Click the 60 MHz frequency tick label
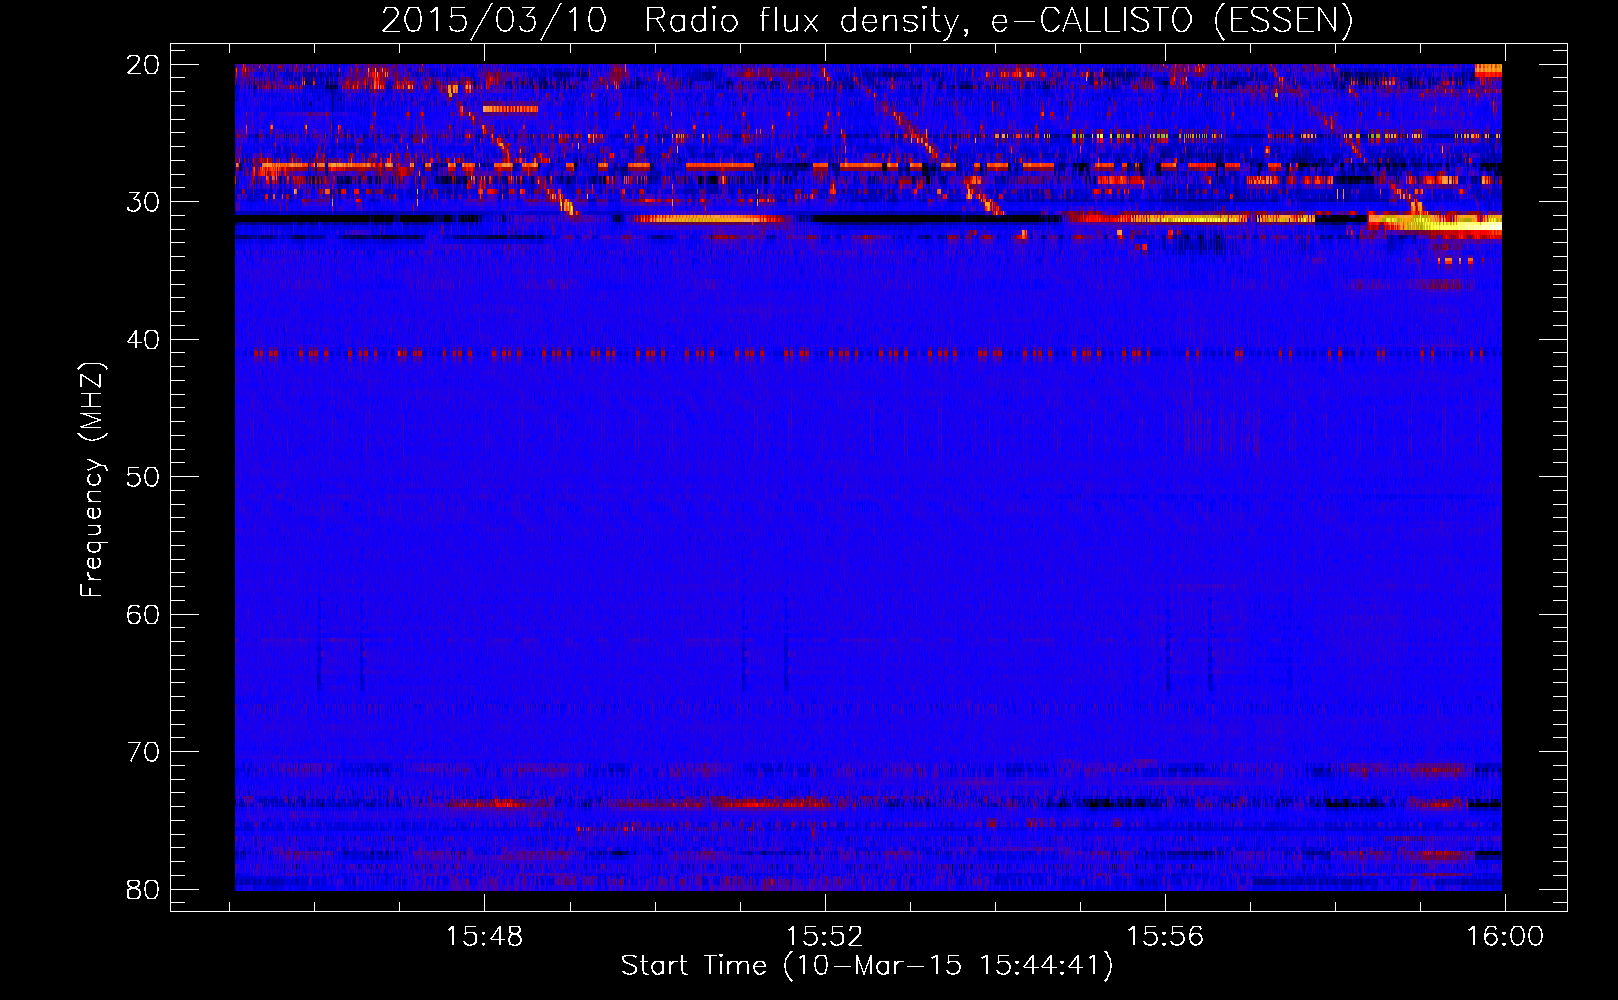The image size is (1618, 1000). point(143,614)
